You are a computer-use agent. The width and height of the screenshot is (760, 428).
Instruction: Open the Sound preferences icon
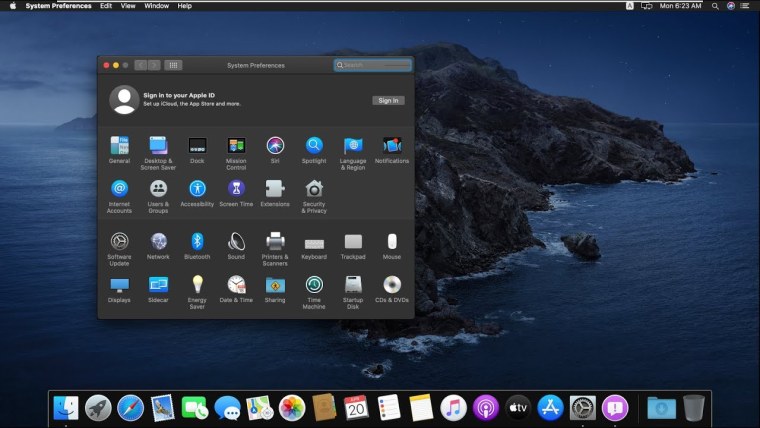click(x=236, y=241)
